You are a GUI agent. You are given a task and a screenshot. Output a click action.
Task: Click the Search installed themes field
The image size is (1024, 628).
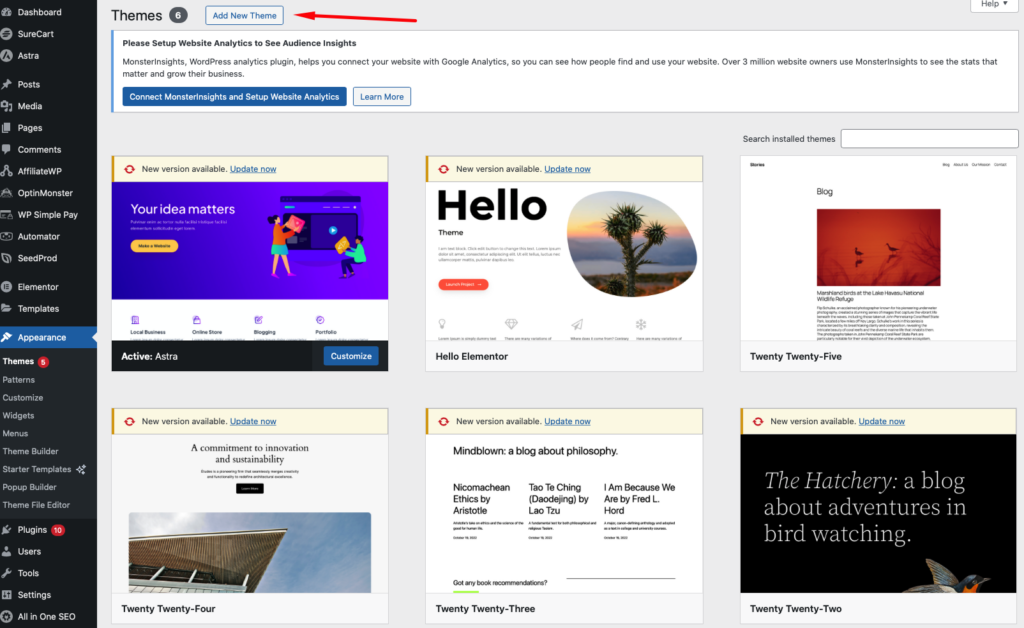[929, 139]
